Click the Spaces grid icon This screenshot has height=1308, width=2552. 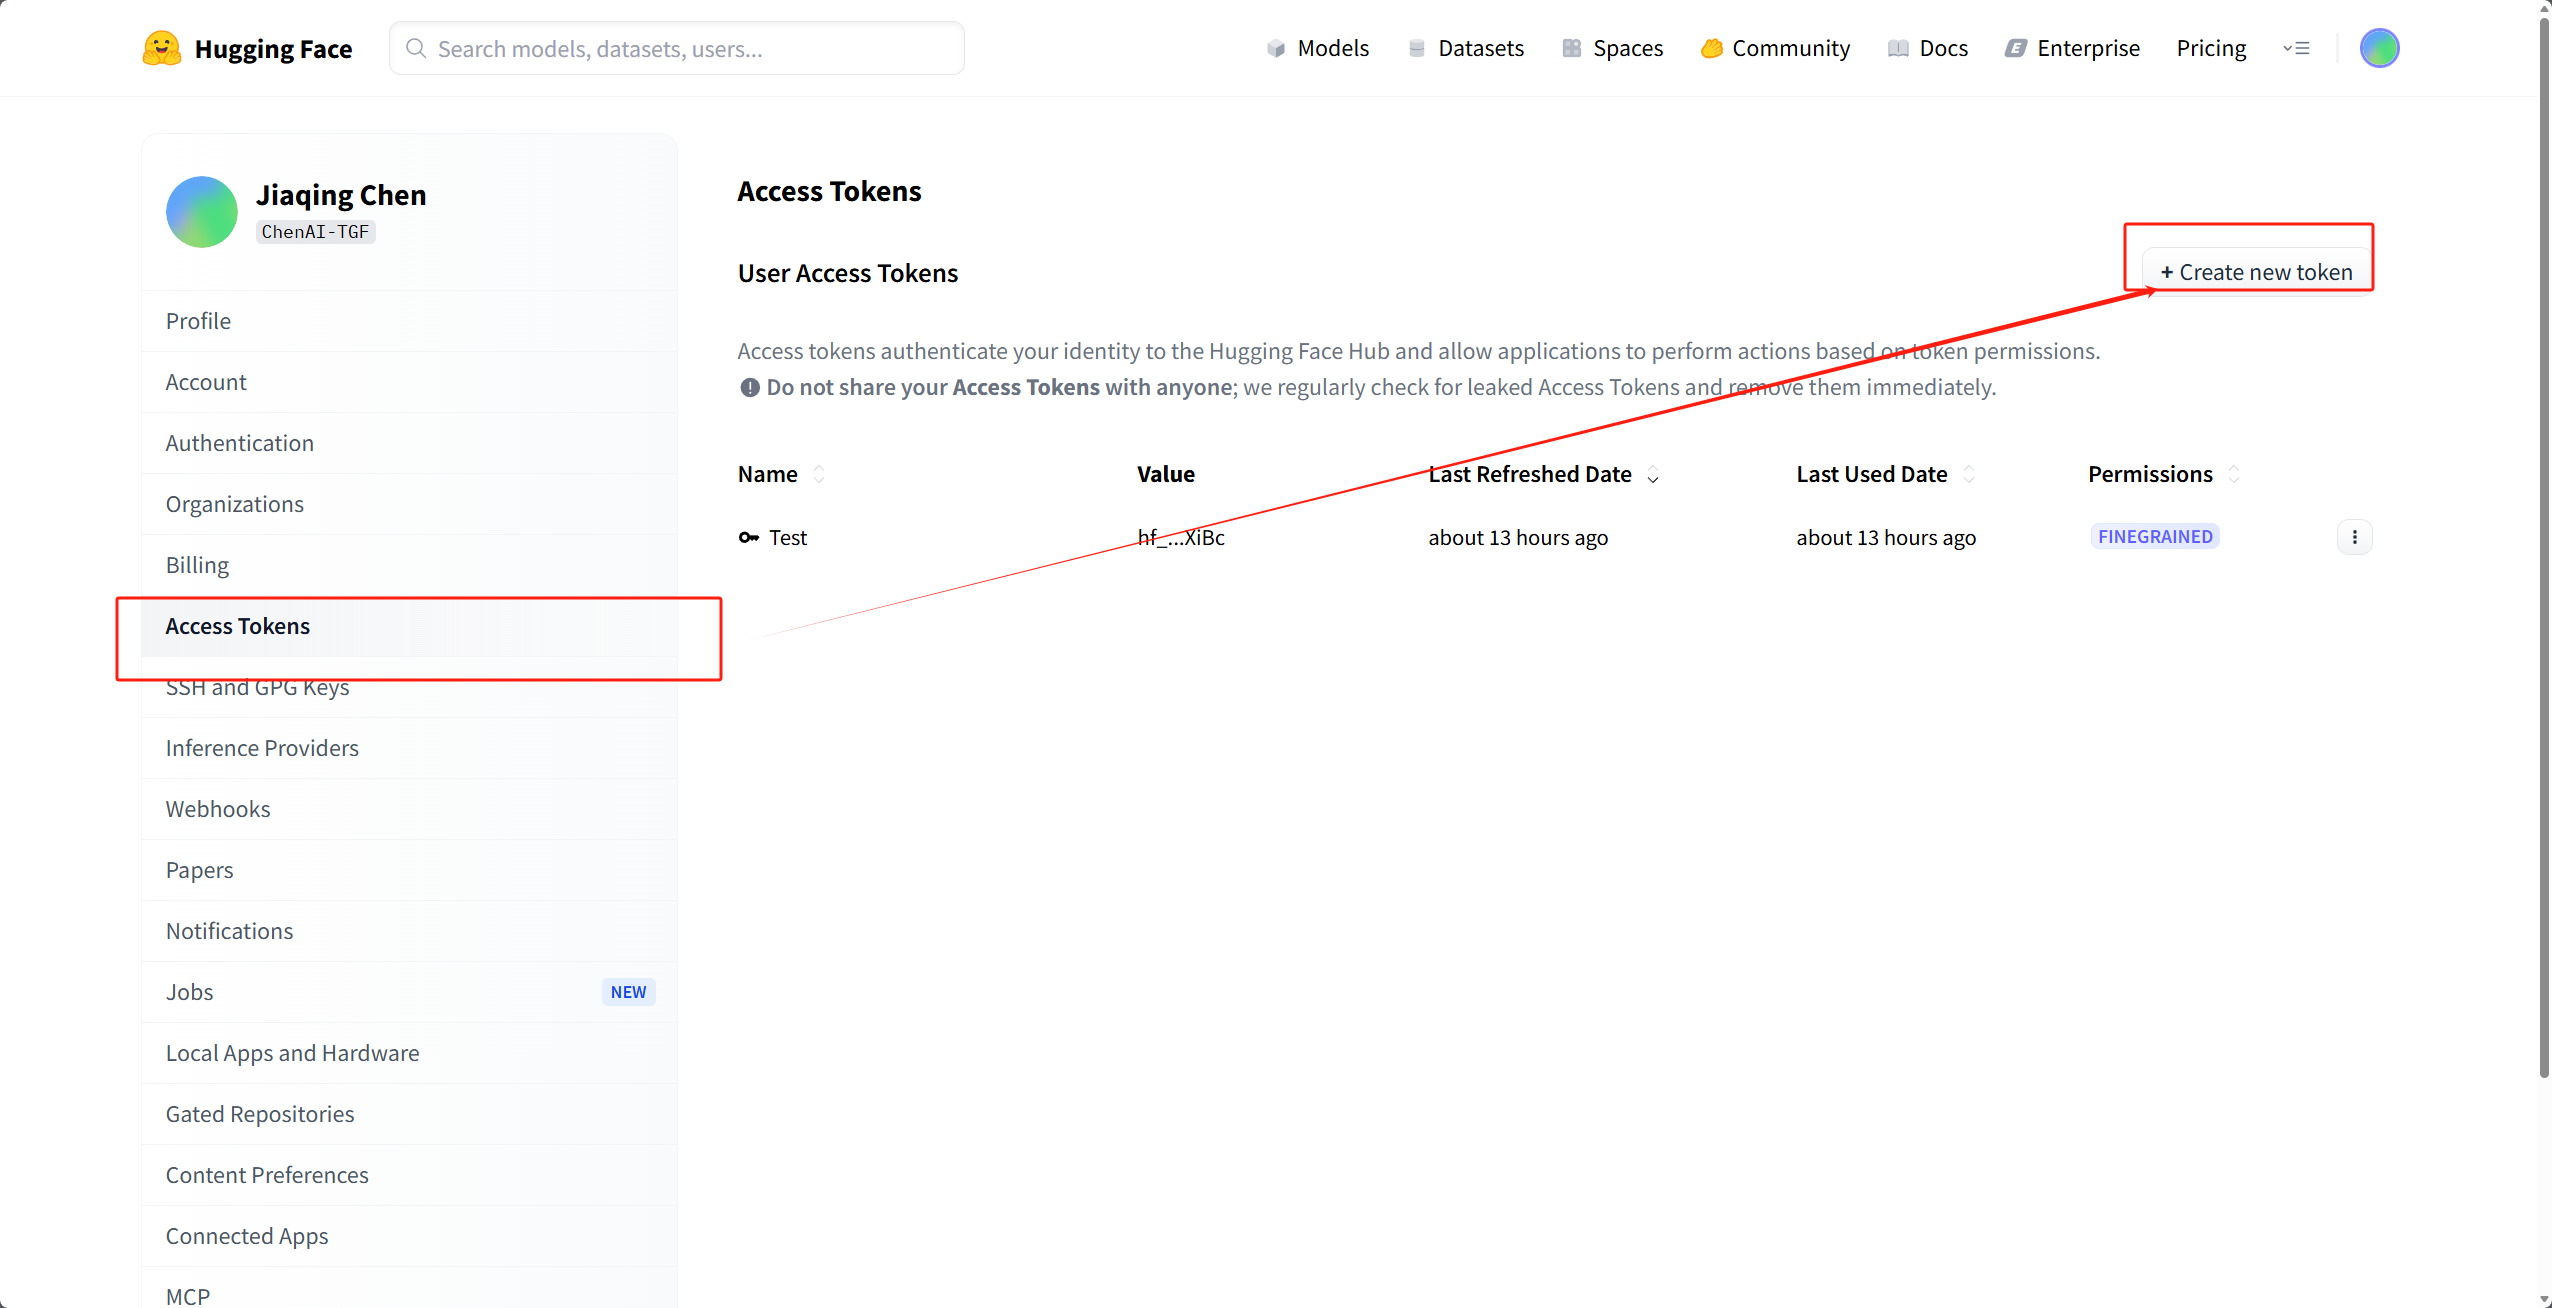point(1571,48)
